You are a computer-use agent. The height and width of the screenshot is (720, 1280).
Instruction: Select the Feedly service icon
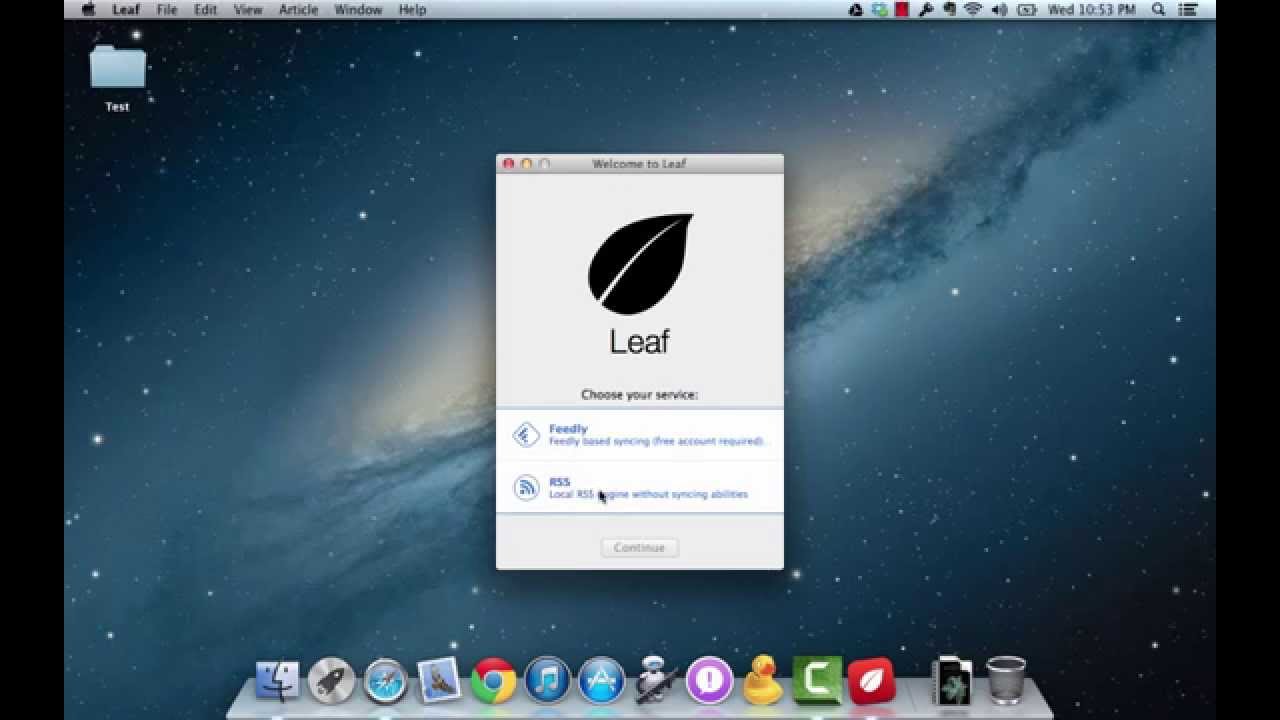[x=526, y=434]
